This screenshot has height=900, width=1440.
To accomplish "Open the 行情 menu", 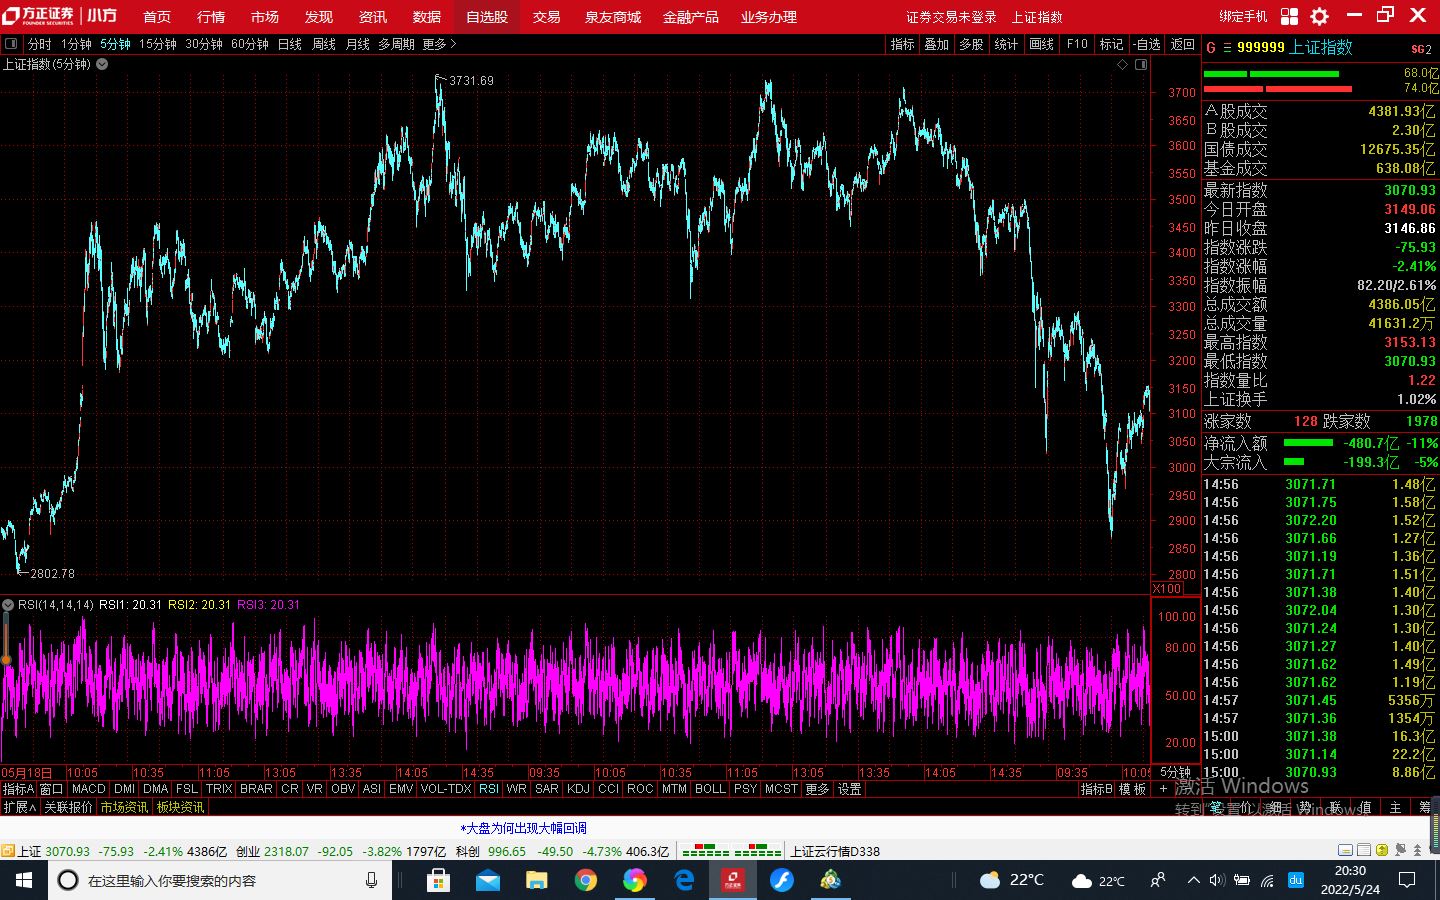I will tap(211, 17).
